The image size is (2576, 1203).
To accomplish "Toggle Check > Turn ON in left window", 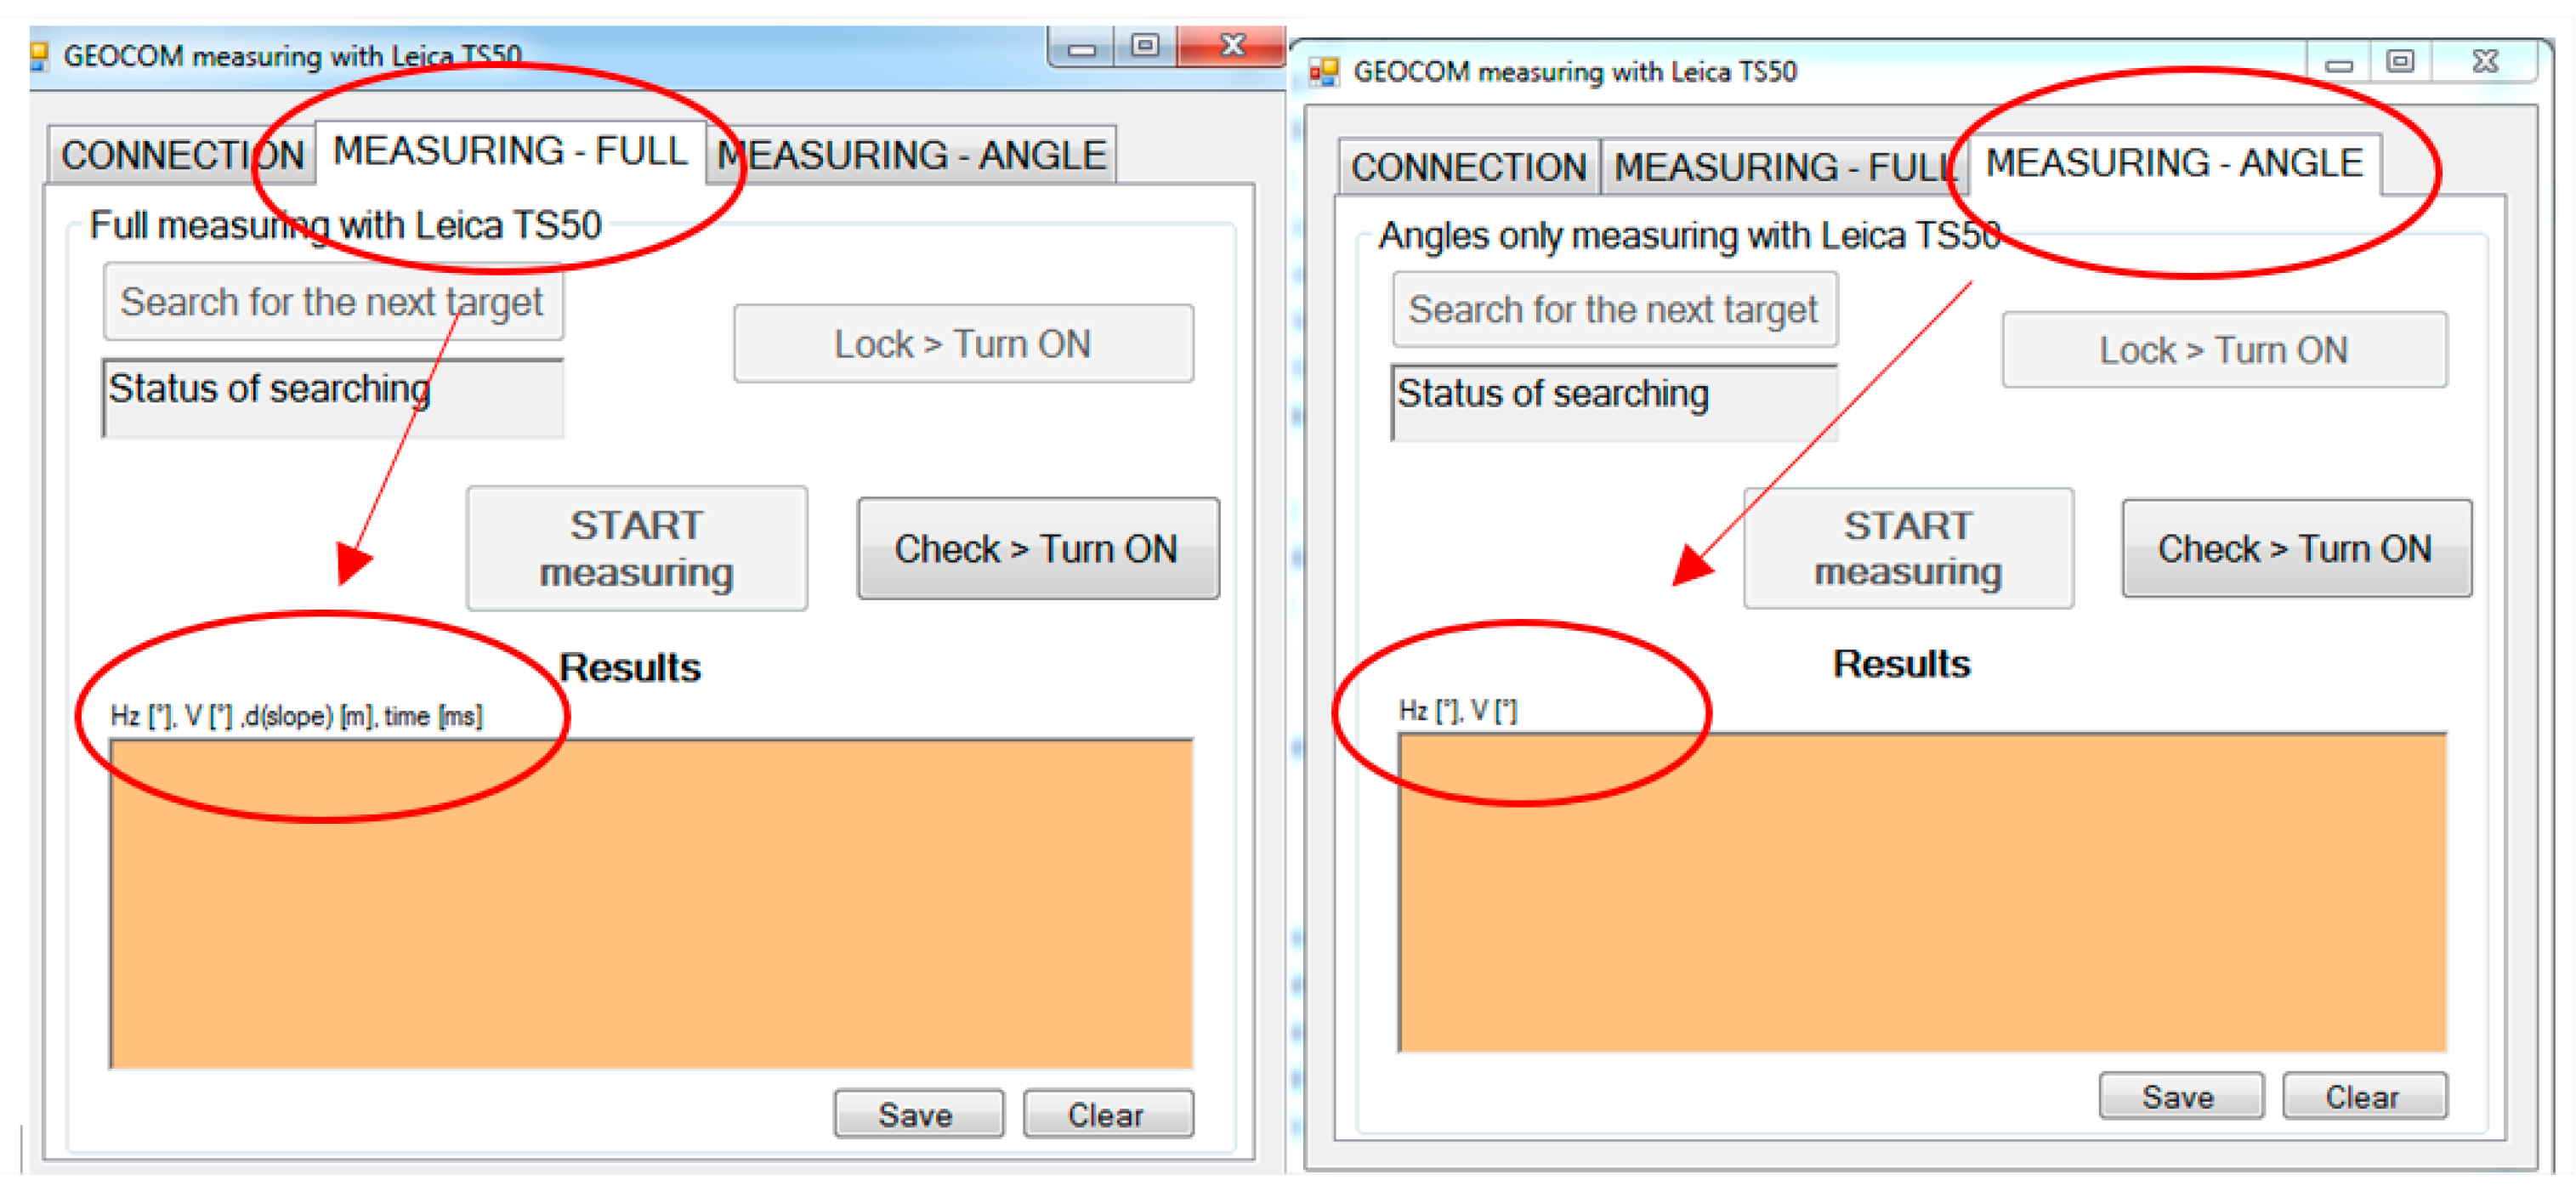I will coord(1037,549).
